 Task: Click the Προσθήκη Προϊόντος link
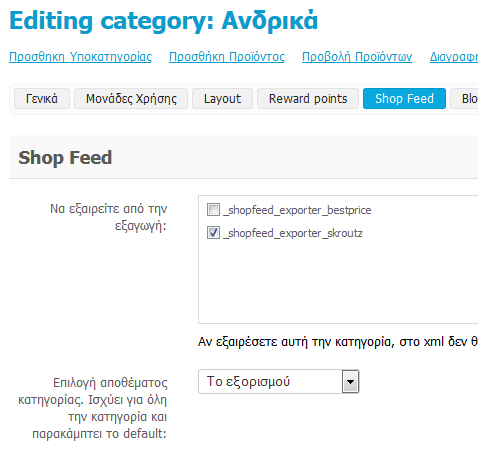(x=227, y=57)
